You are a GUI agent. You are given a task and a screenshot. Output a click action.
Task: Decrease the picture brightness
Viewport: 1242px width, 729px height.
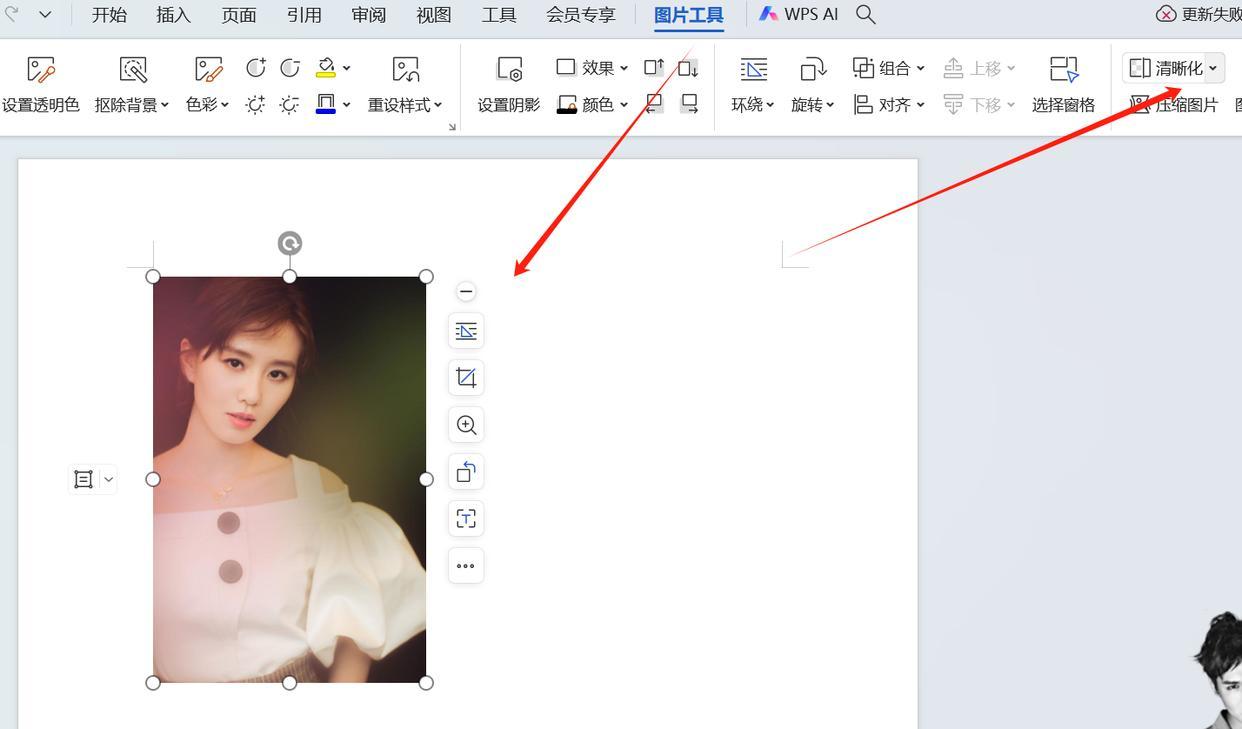(x=290, y=104)
